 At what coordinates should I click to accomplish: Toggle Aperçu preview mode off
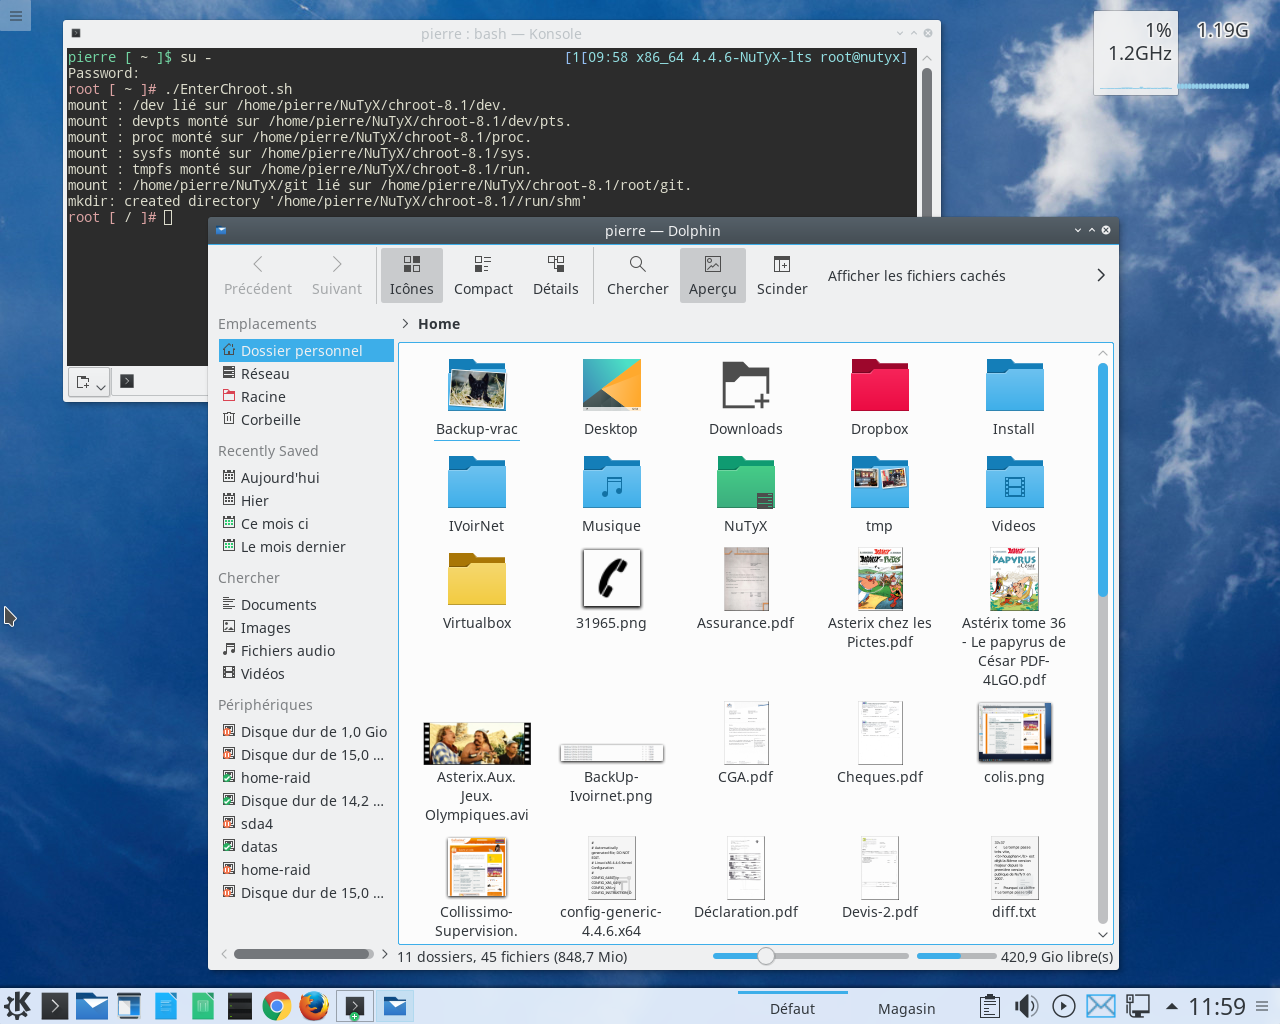coord(712,275)
